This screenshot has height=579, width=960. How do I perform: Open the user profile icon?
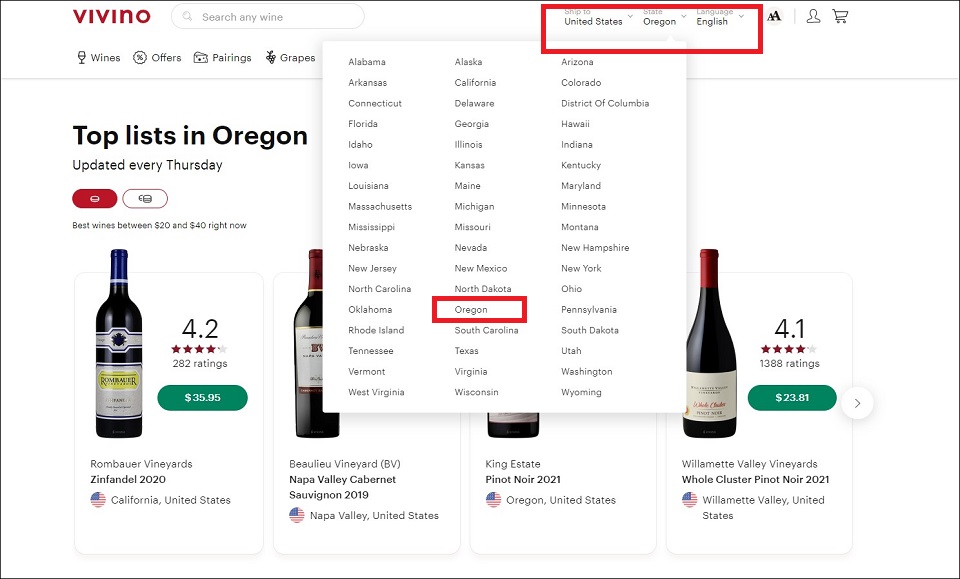click(813, 16)
